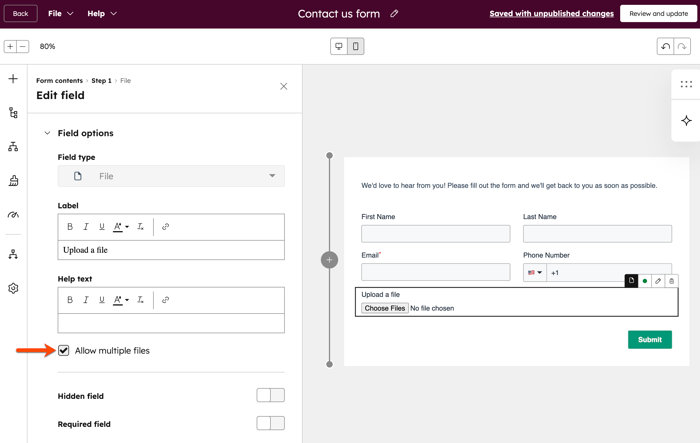Toggle the Required field switch

pyautogui.click(x=270, y=424)
